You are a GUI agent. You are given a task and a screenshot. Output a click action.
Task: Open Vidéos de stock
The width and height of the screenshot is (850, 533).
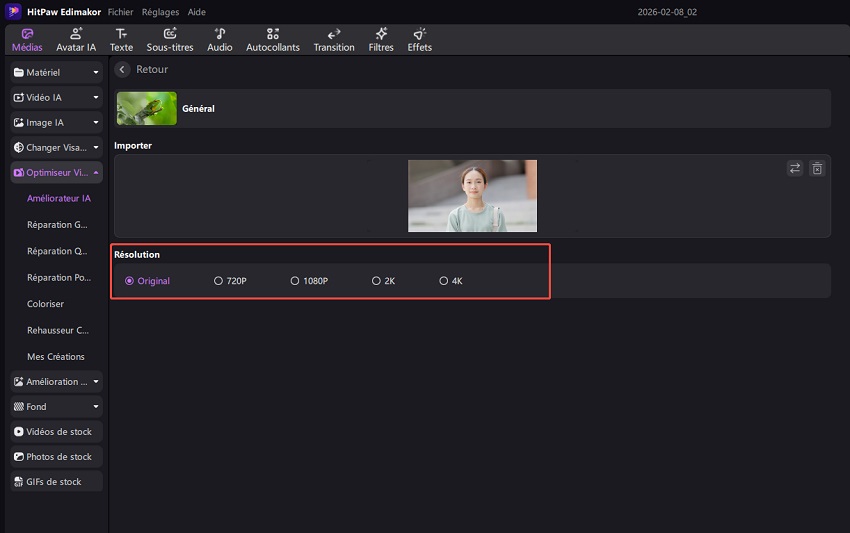coord(56,432)
